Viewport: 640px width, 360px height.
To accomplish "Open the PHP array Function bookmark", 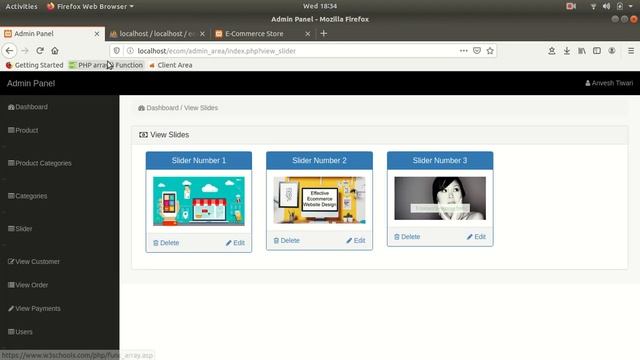I will click(106, 65).
